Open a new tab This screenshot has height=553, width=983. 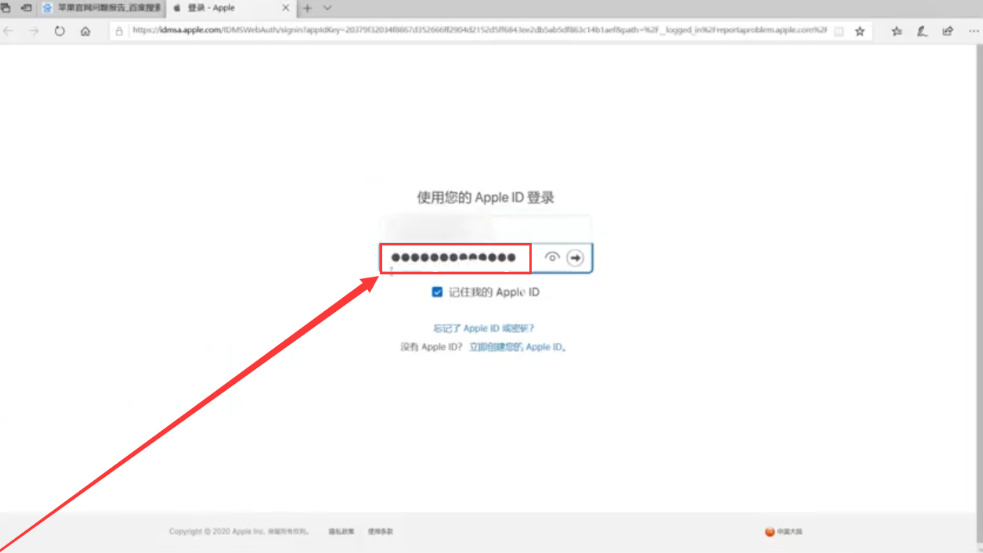(x=307, y=8)
